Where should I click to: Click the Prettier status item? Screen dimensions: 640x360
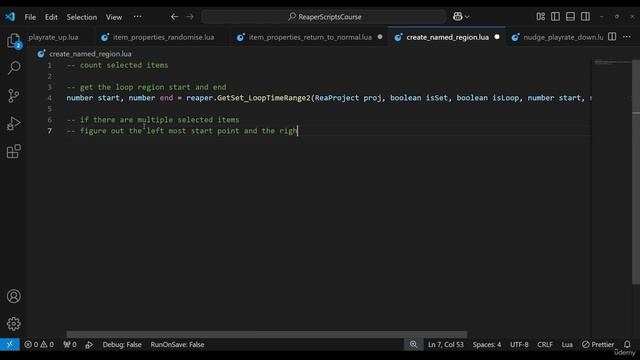tap(598, 344)
